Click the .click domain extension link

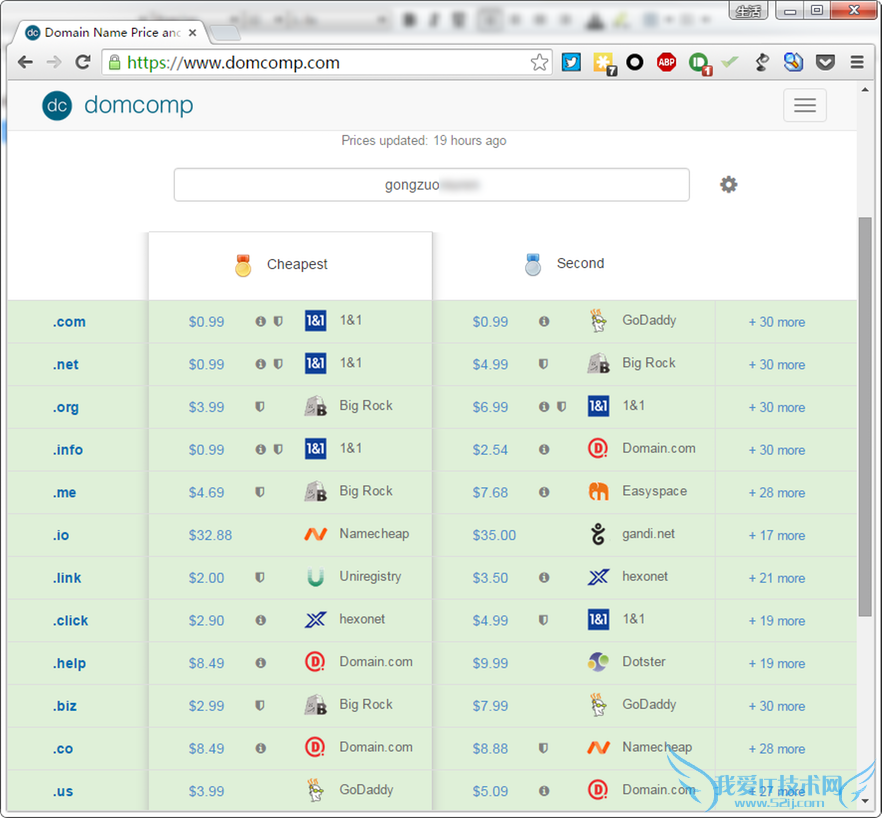[x=70, y=621]
